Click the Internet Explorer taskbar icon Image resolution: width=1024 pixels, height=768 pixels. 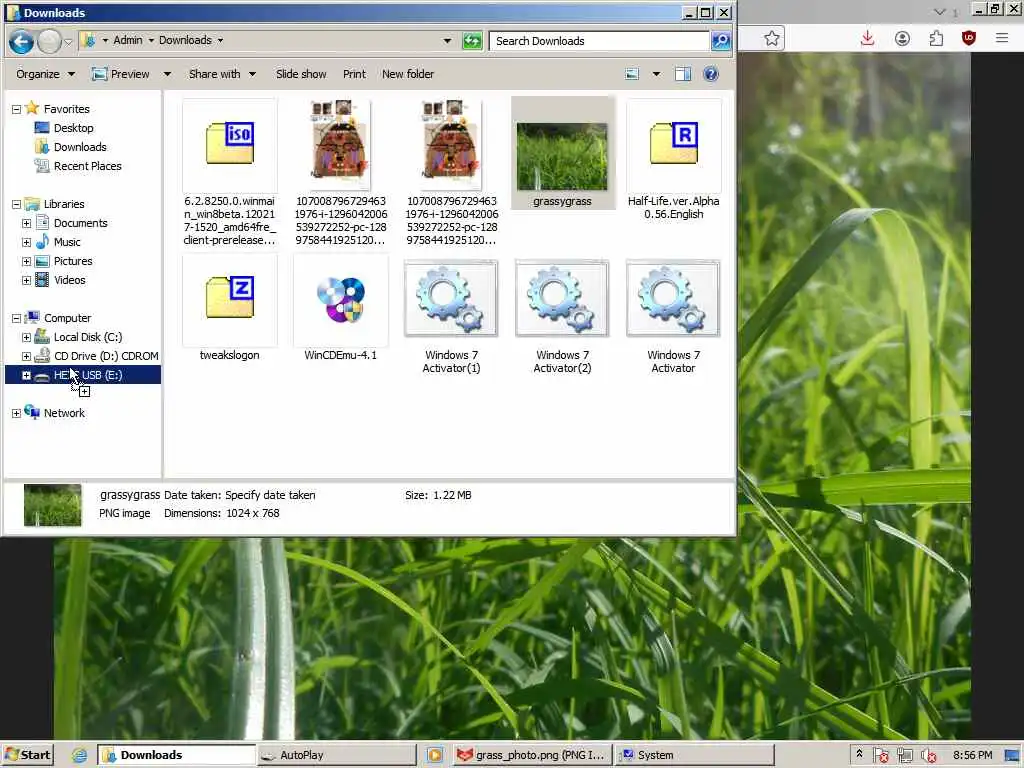79,755
